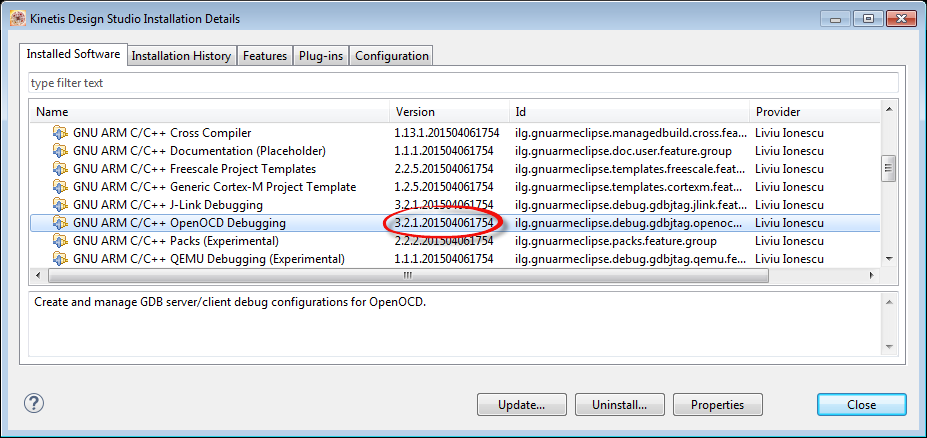
Task: Sort the list by Provider column header
Action: [x=815, y=112]
